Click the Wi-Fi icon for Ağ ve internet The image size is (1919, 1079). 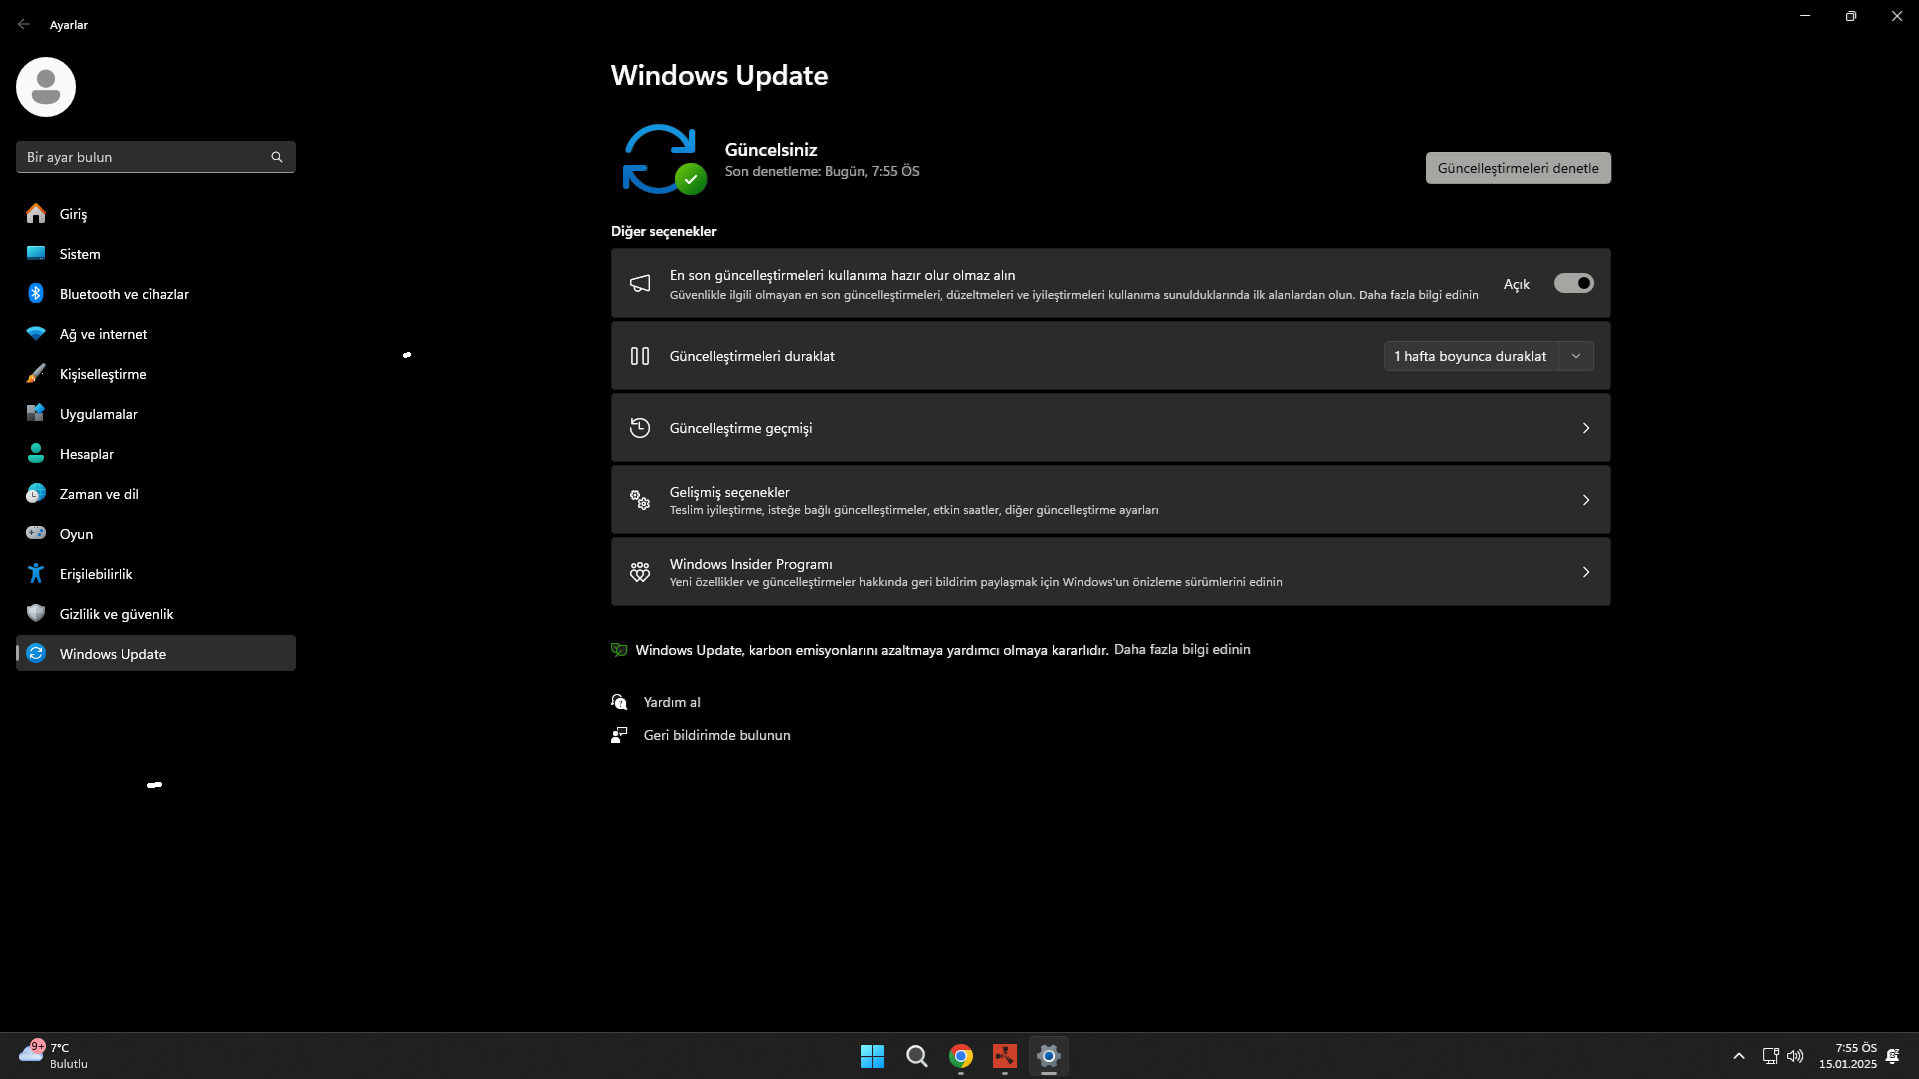point(36,334)
